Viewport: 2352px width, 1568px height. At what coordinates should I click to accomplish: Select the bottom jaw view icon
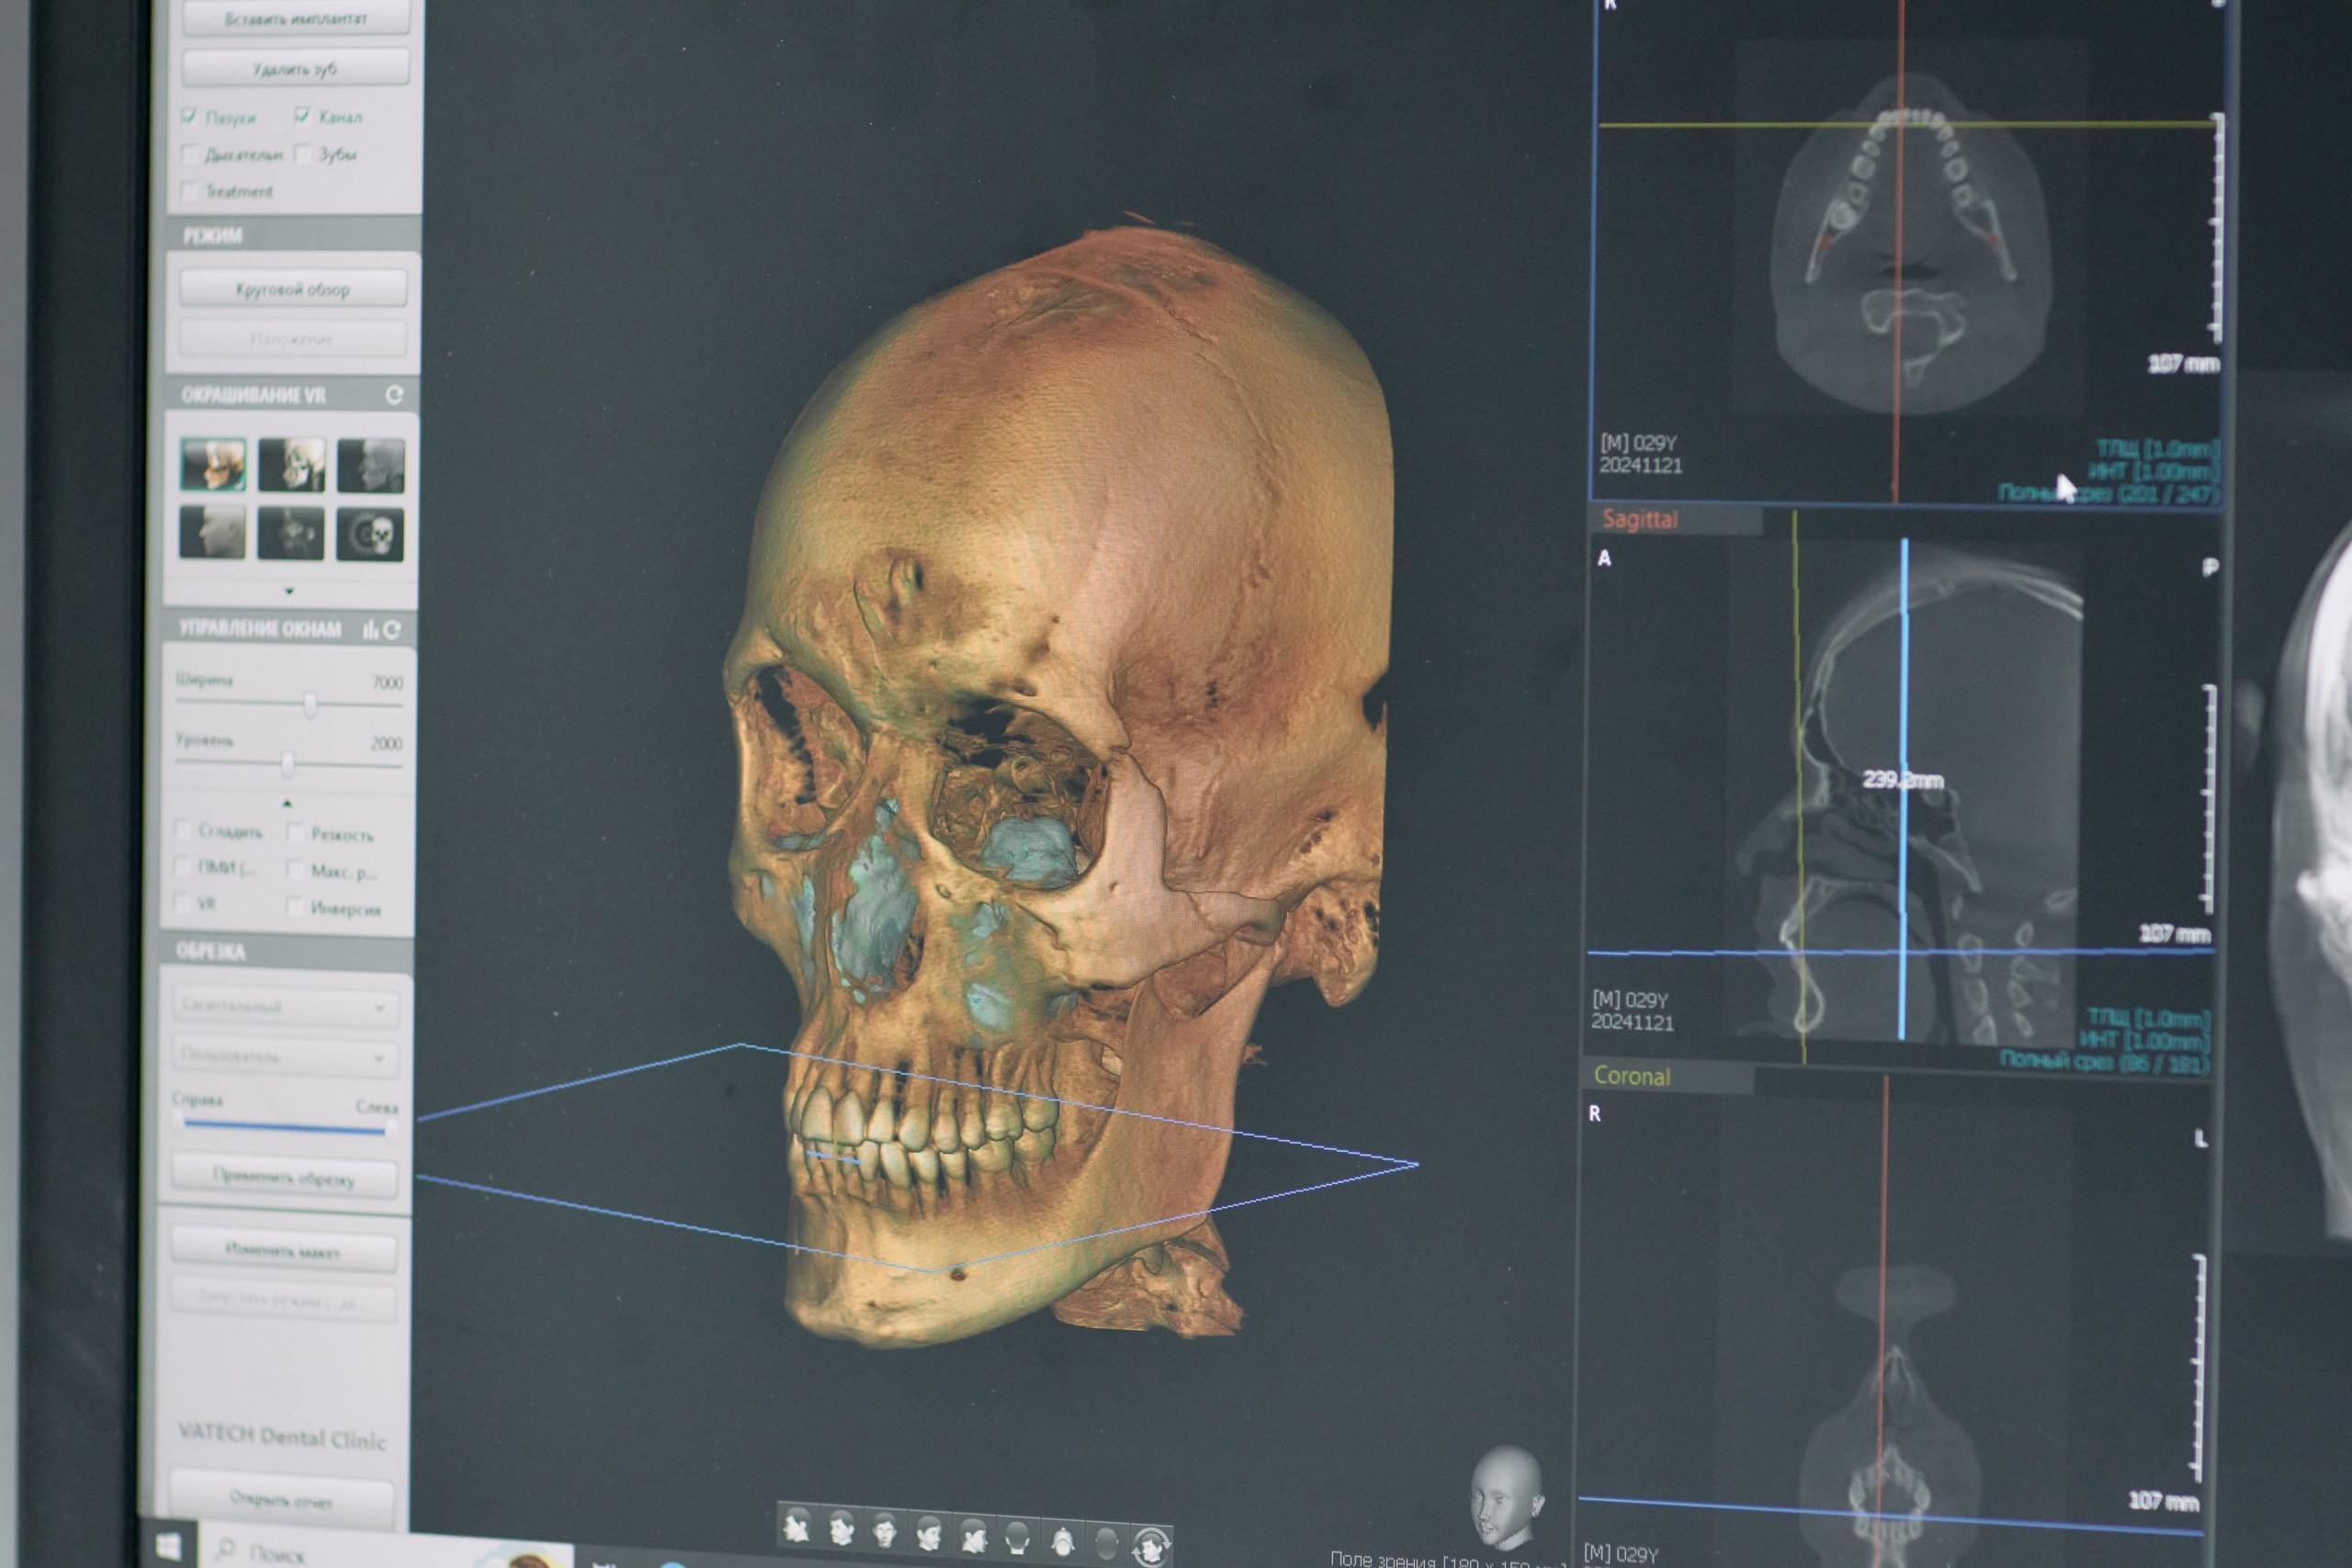[1063, 1543]
